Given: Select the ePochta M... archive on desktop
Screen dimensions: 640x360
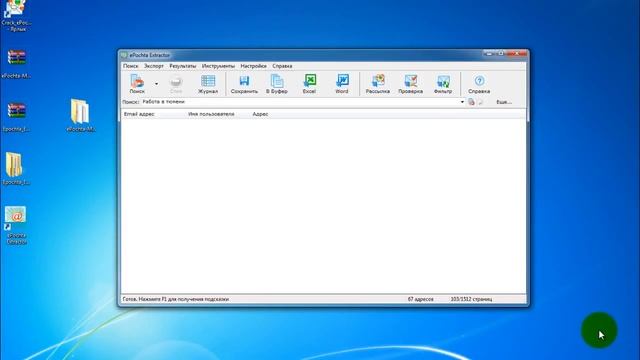Looking at the screenshot, I should (16, 63).
